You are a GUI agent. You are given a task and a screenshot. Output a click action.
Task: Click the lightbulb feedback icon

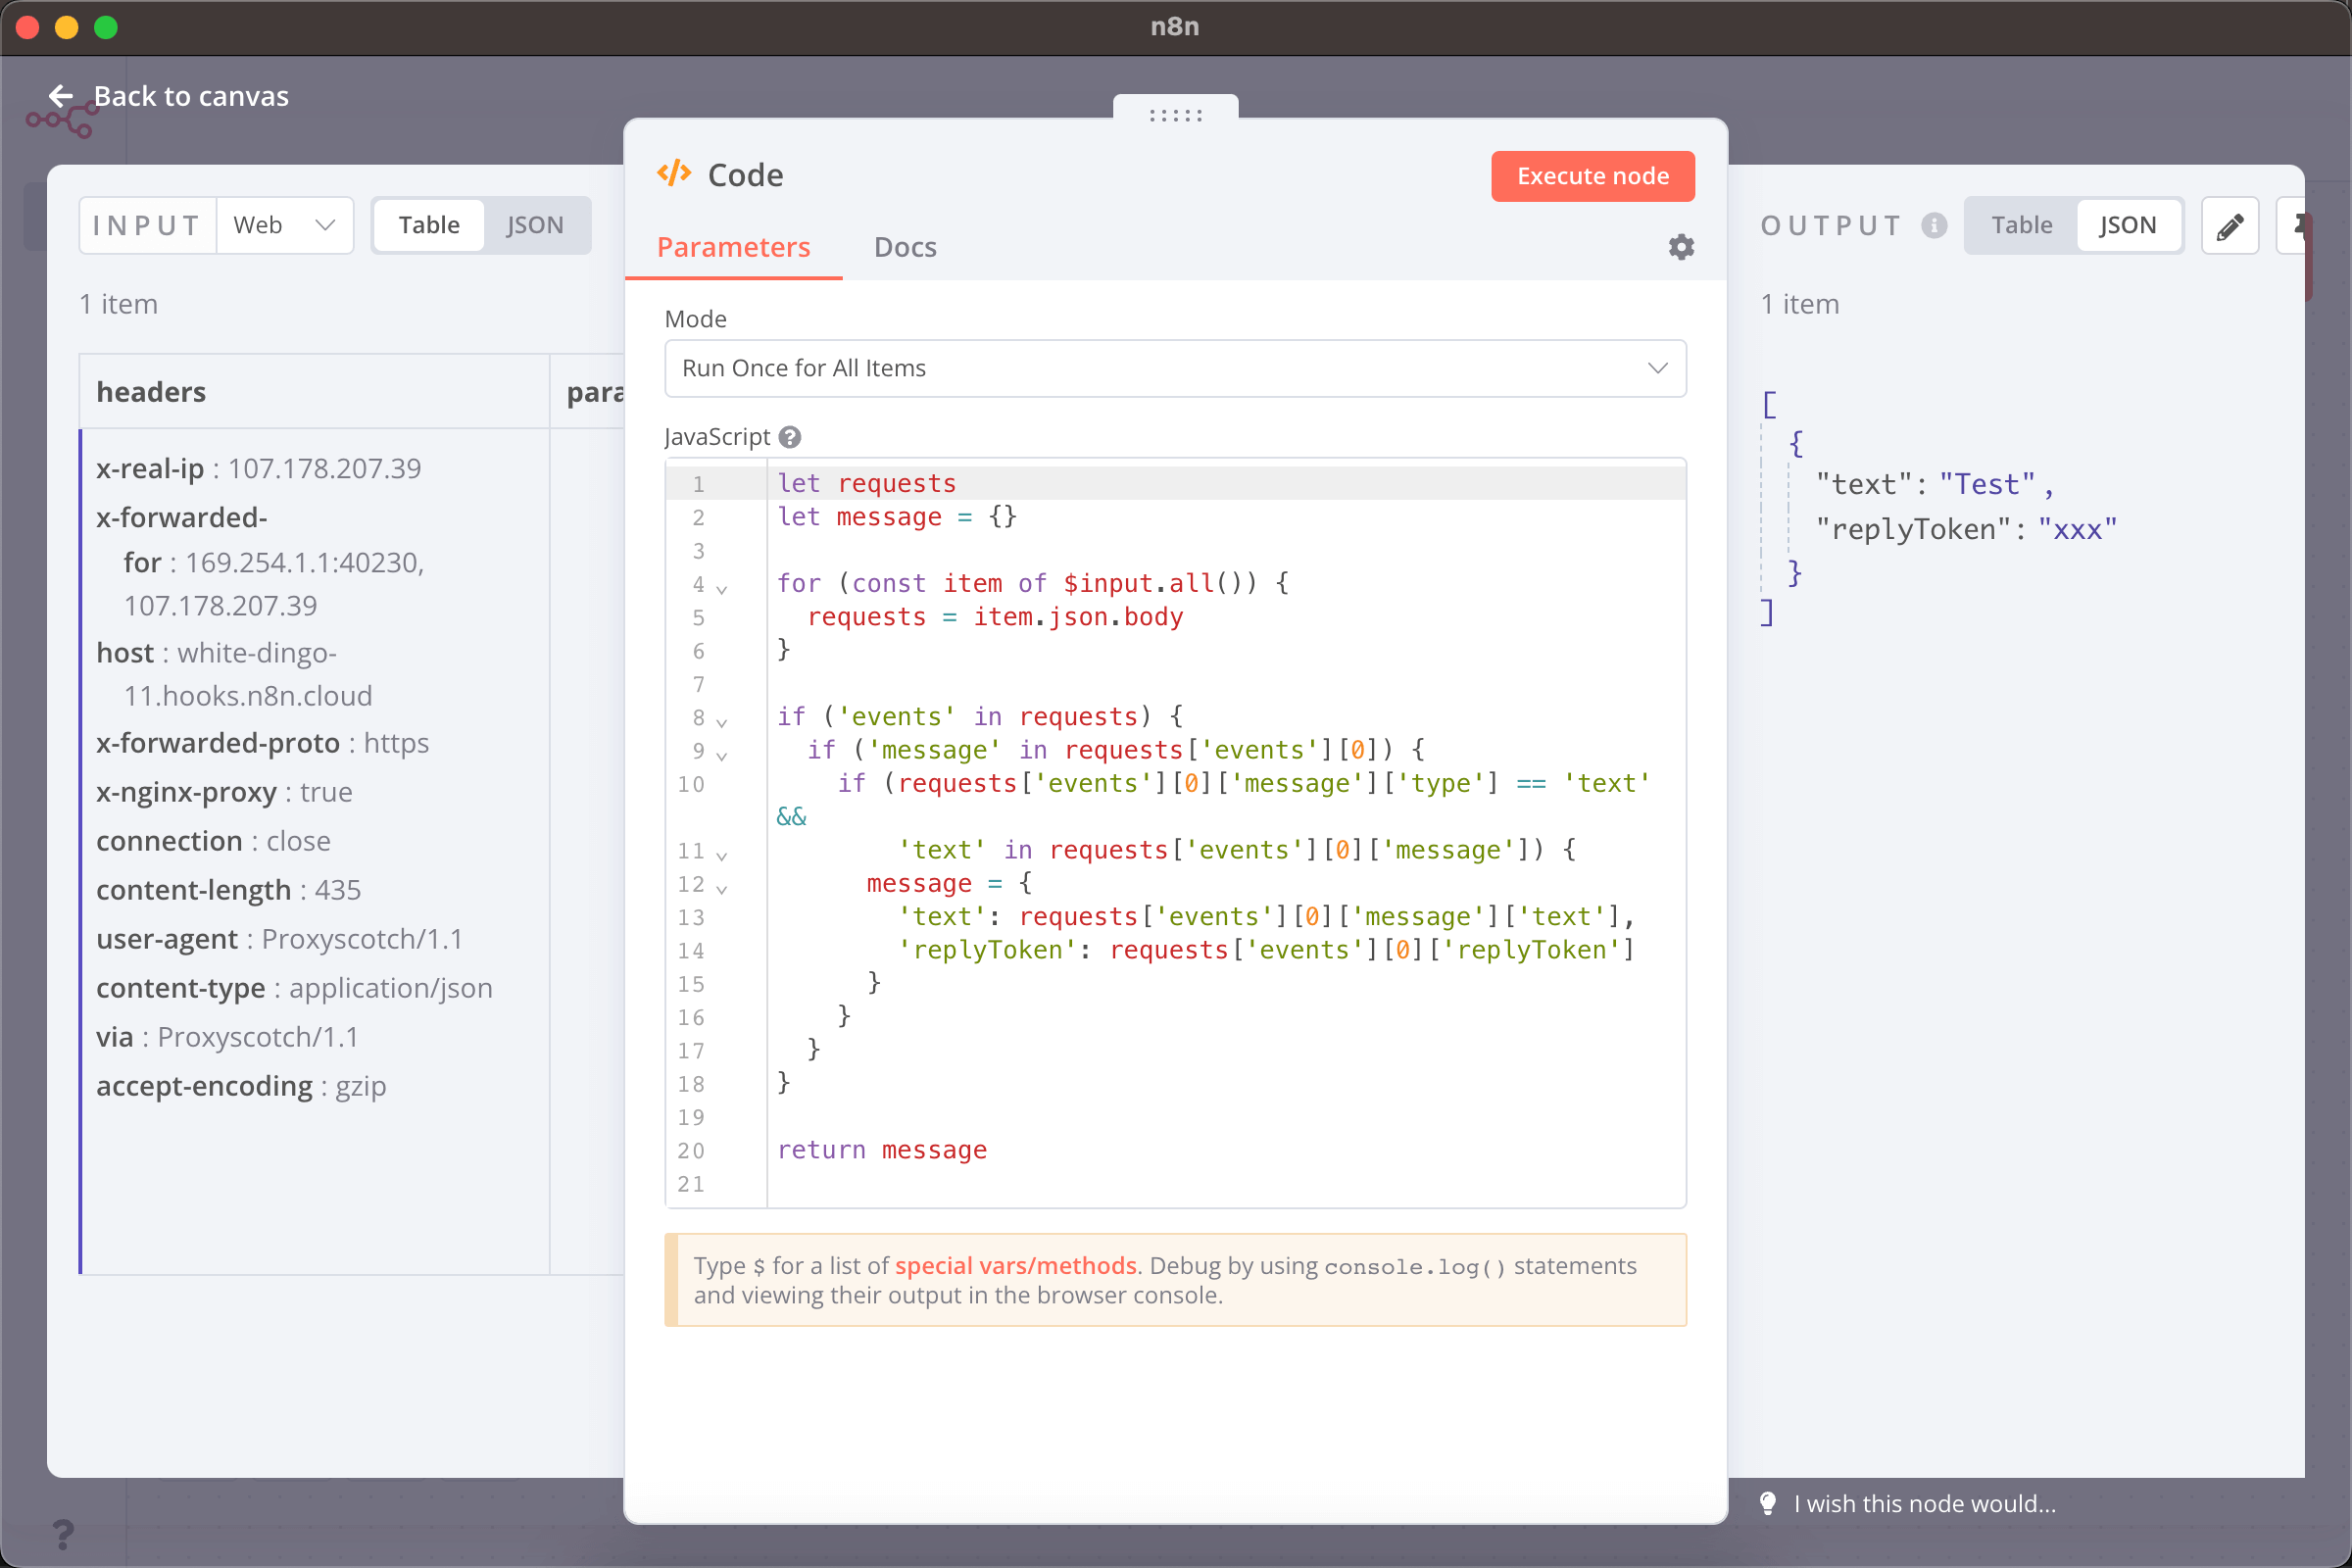[x=1768, y=1503]
